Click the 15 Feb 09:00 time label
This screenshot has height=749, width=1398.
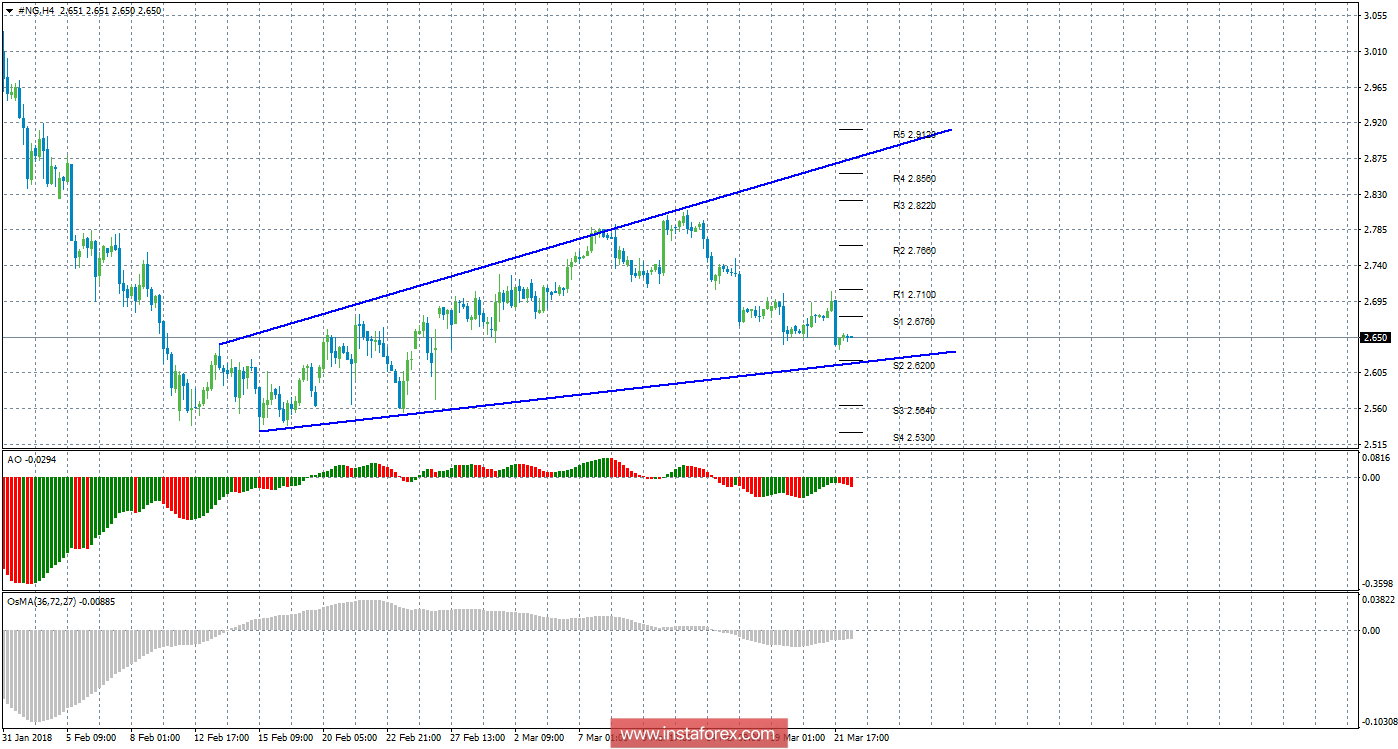[287, 738]
